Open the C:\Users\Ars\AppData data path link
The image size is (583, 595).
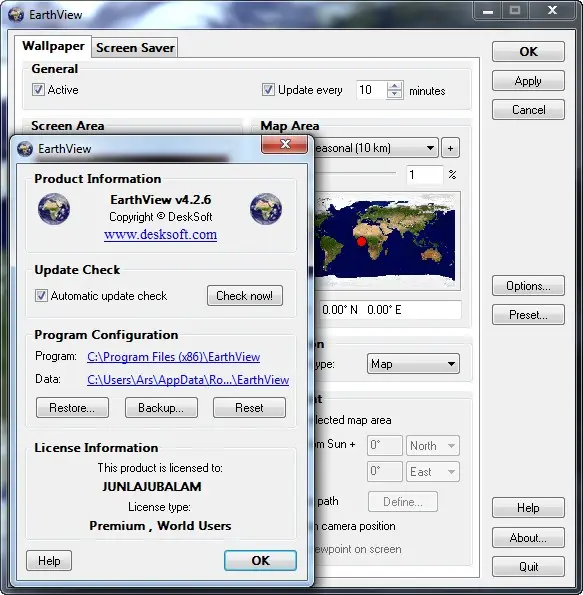pyautogui.click(x=188, y=380)
